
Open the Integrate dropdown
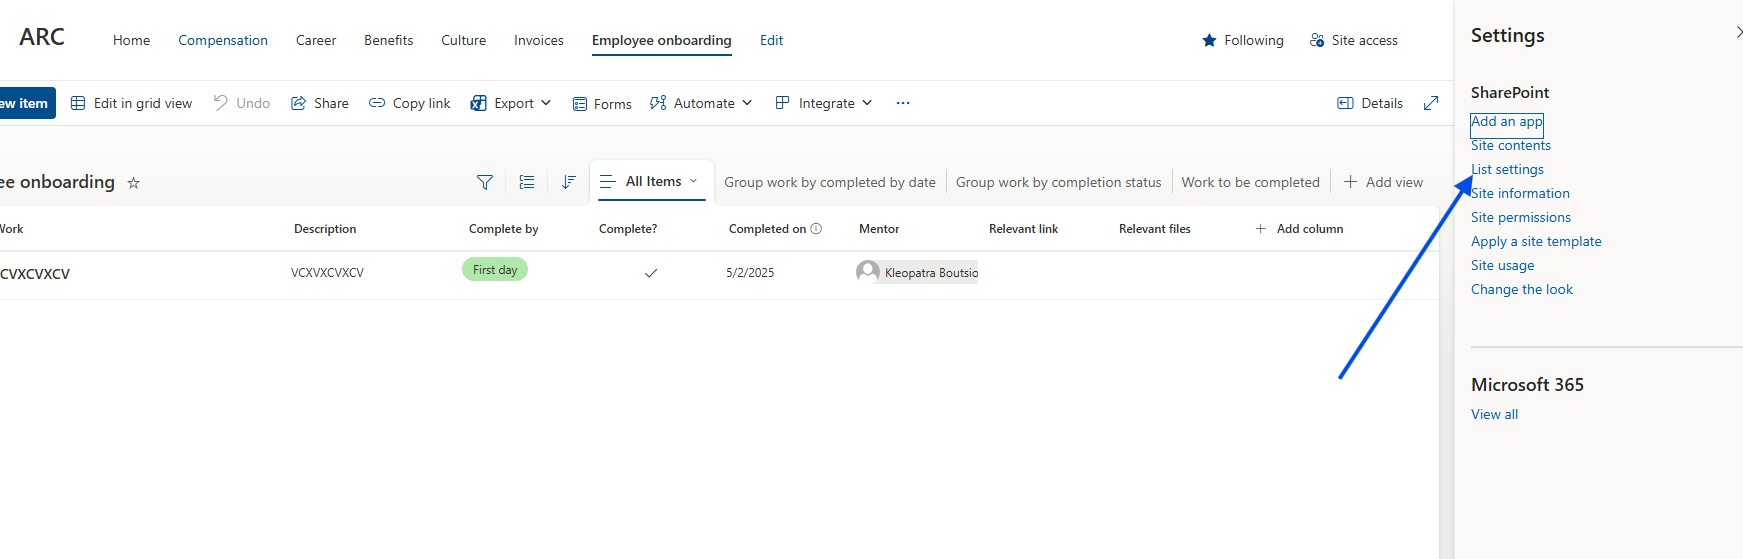[x=824, y=103]
